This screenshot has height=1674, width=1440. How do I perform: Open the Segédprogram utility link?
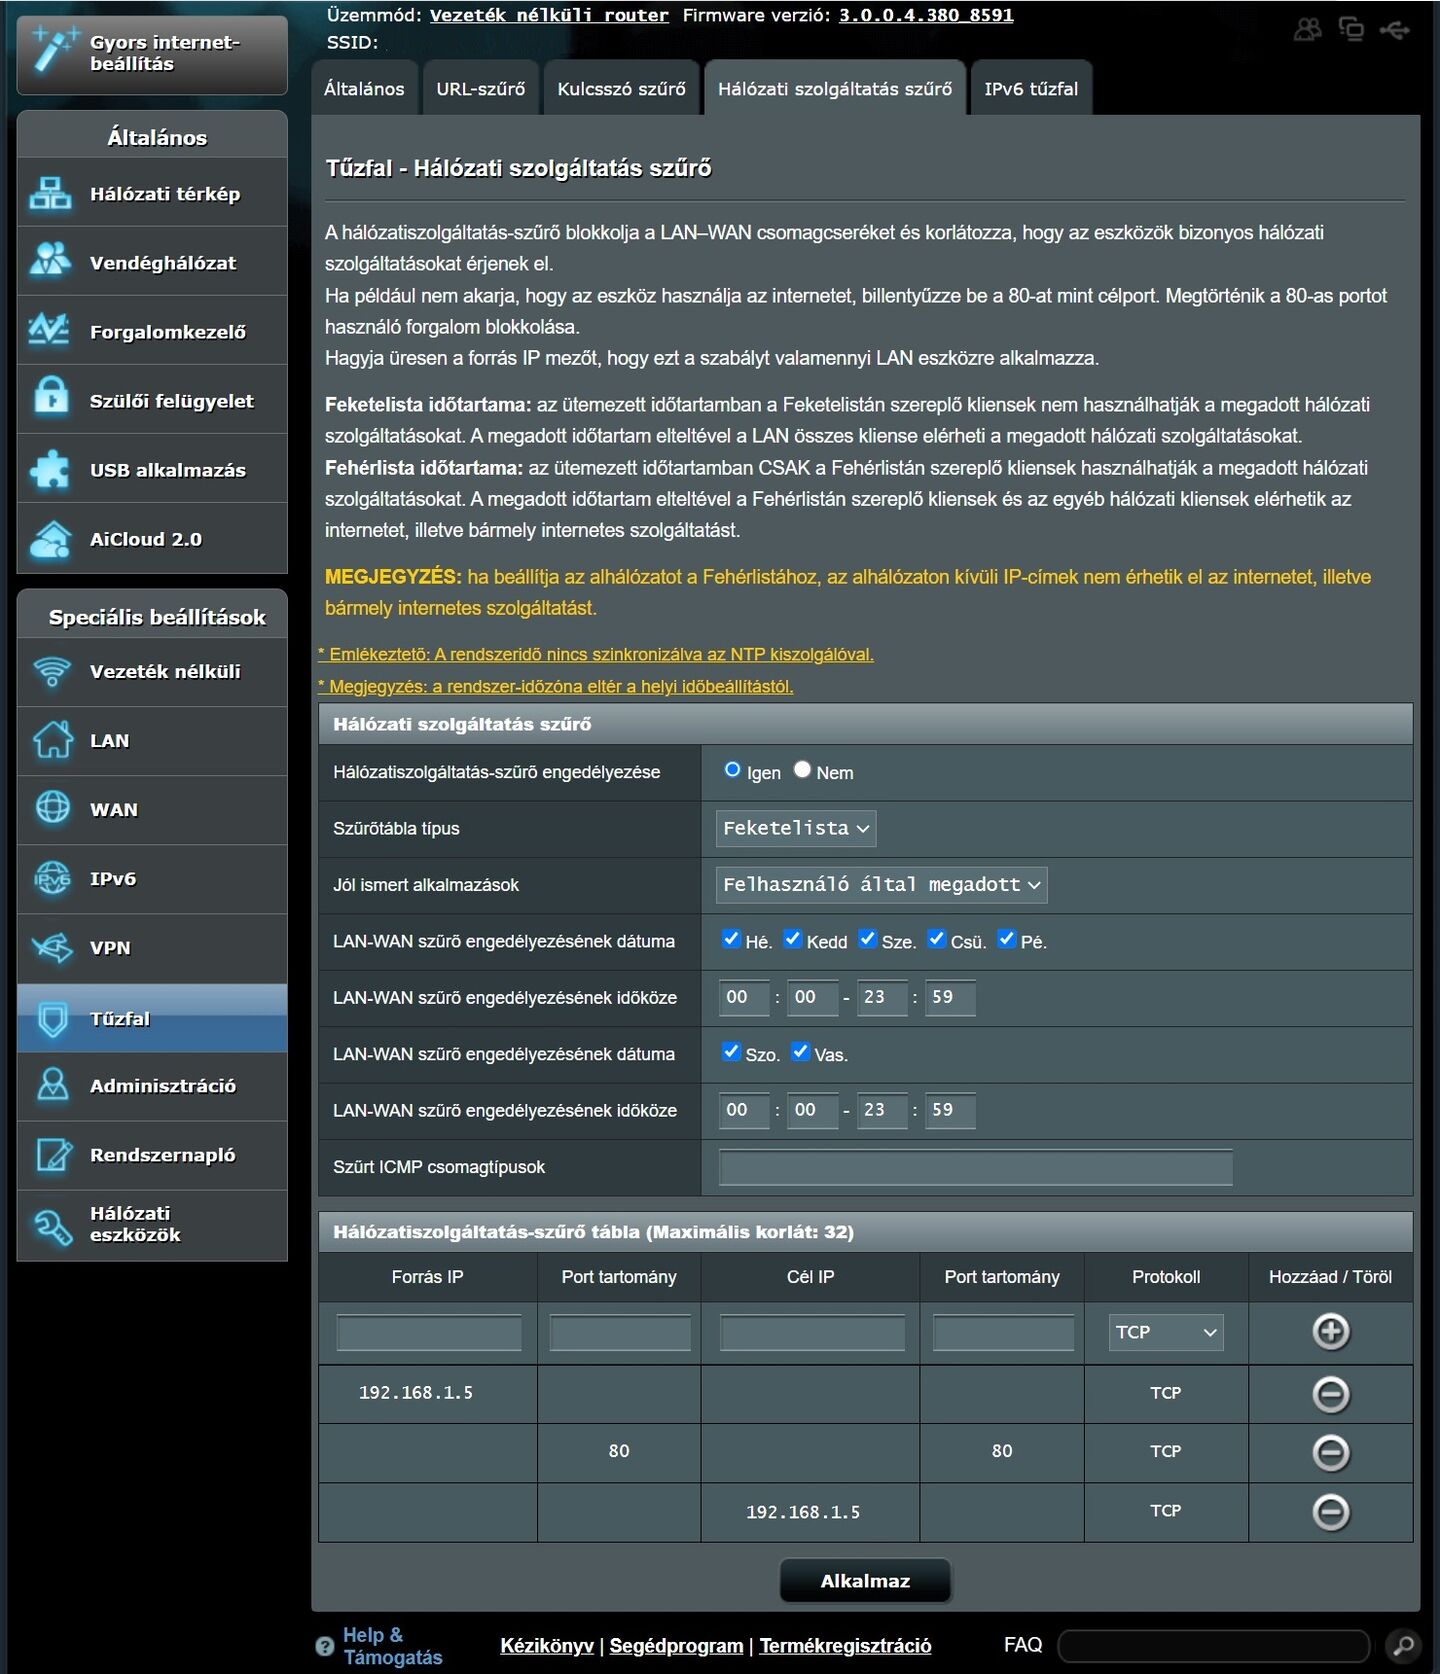(676, 1646)
